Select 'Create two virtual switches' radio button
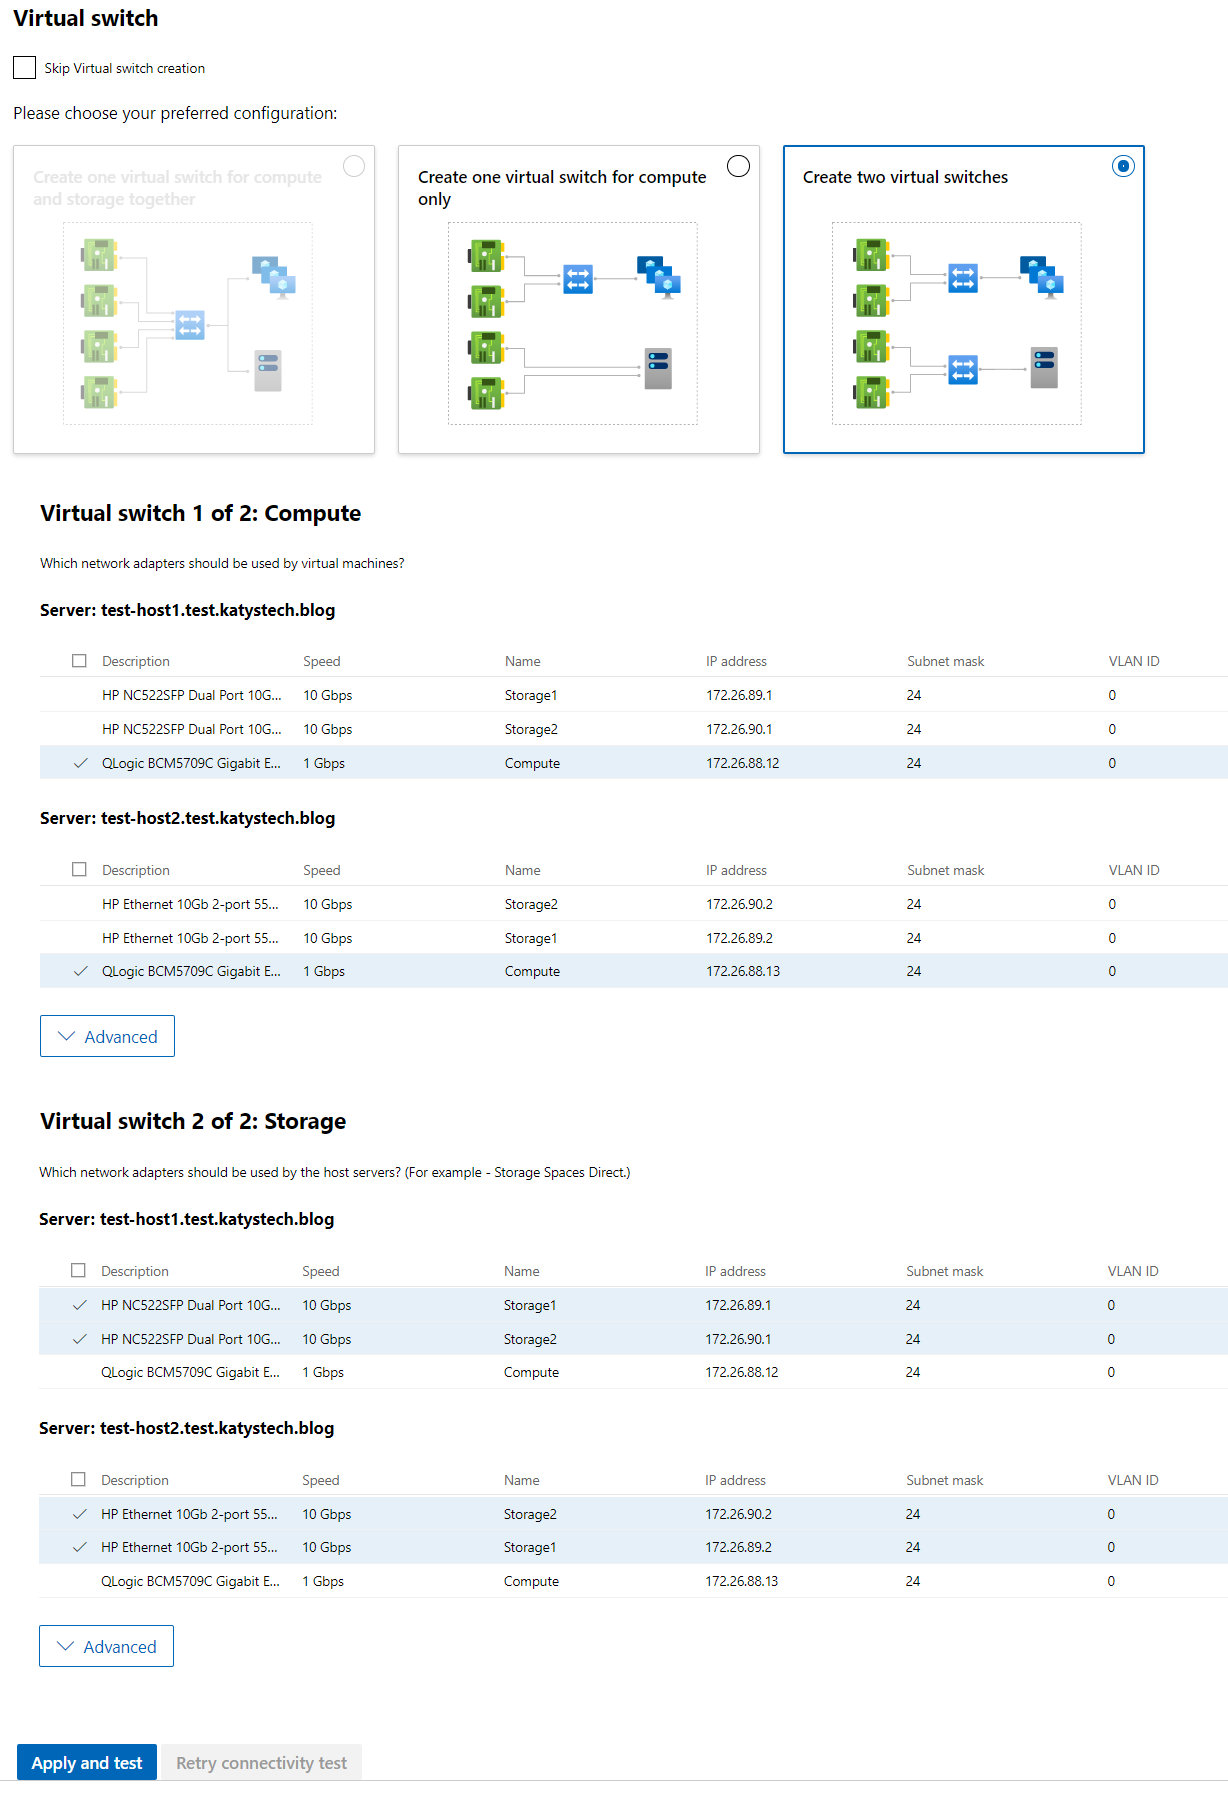This screenshot has height=1793, width=1228. click(x=1123, y=166)
